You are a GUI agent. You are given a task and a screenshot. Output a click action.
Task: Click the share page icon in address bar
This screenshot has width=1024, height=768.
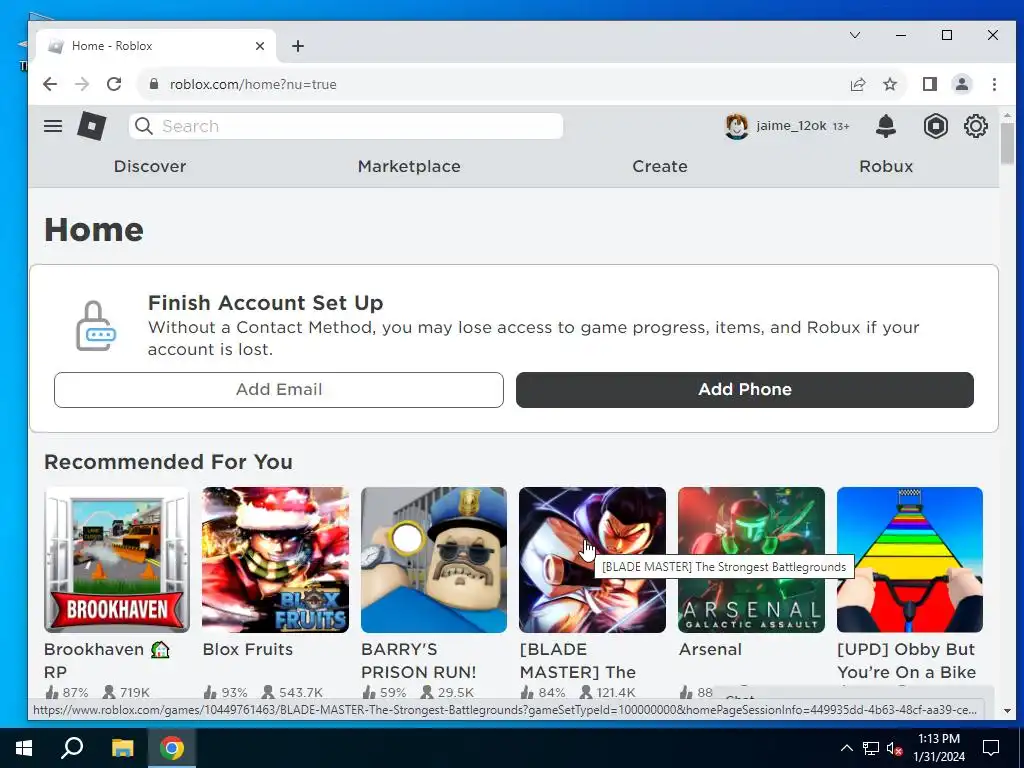click(x=857, y=84)
